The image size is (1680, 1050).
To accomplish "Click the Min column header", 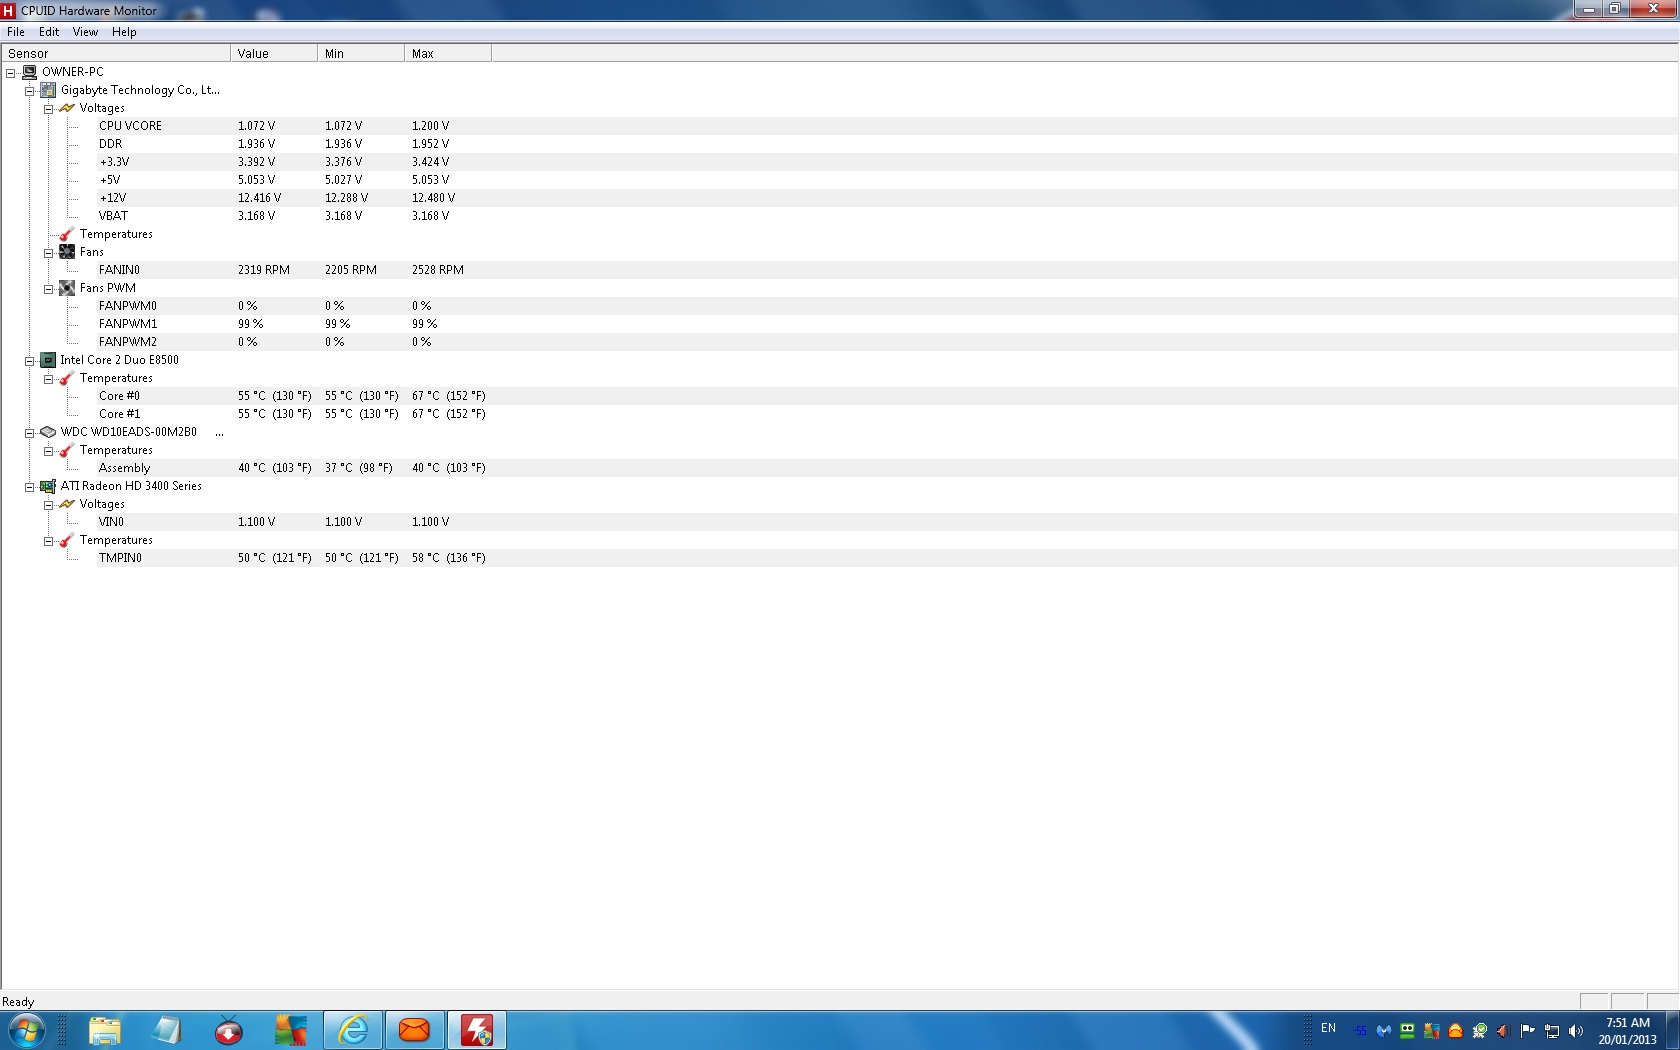I will 361,53.
